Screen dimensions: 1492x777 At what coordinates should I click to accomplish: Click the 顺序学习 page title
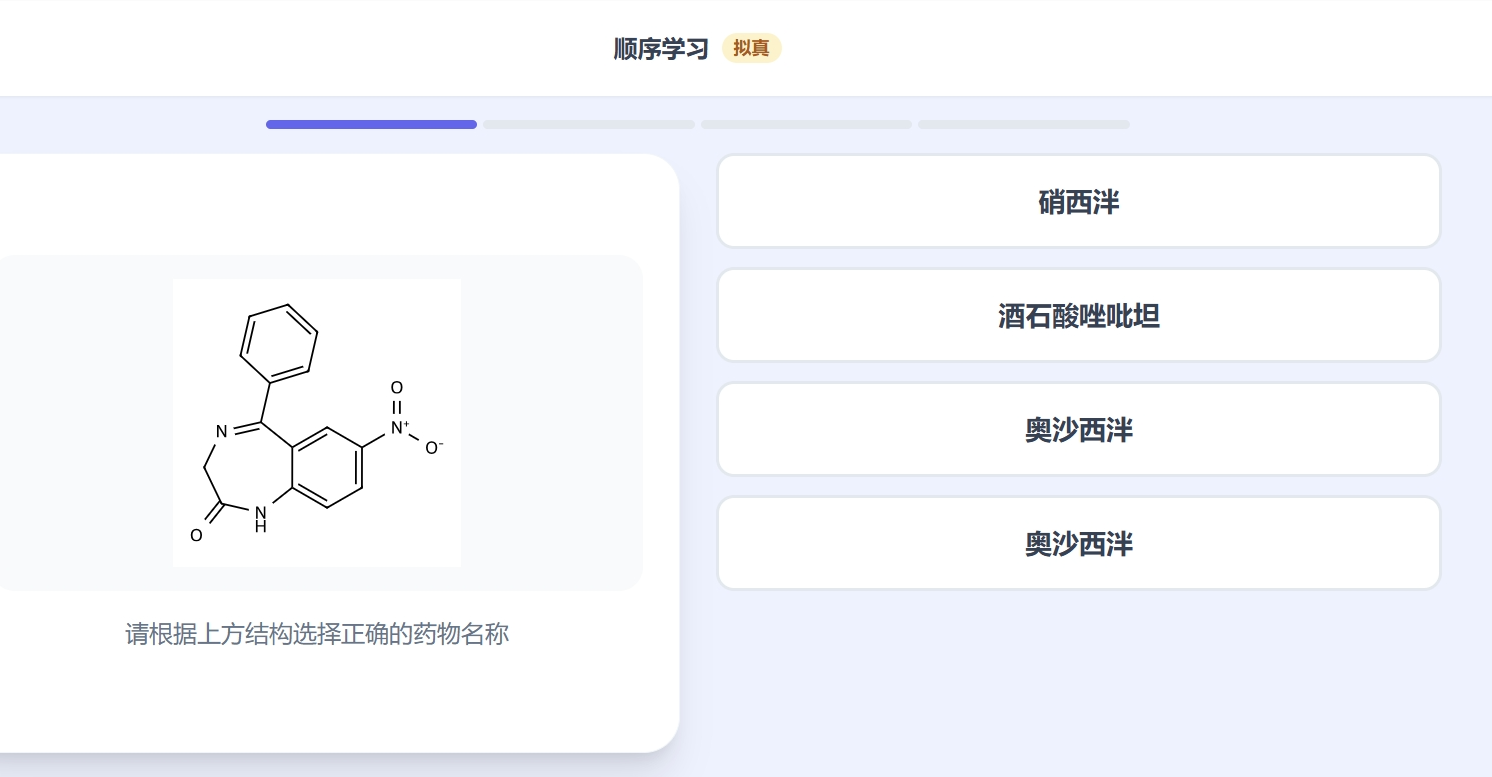point(660,48)
